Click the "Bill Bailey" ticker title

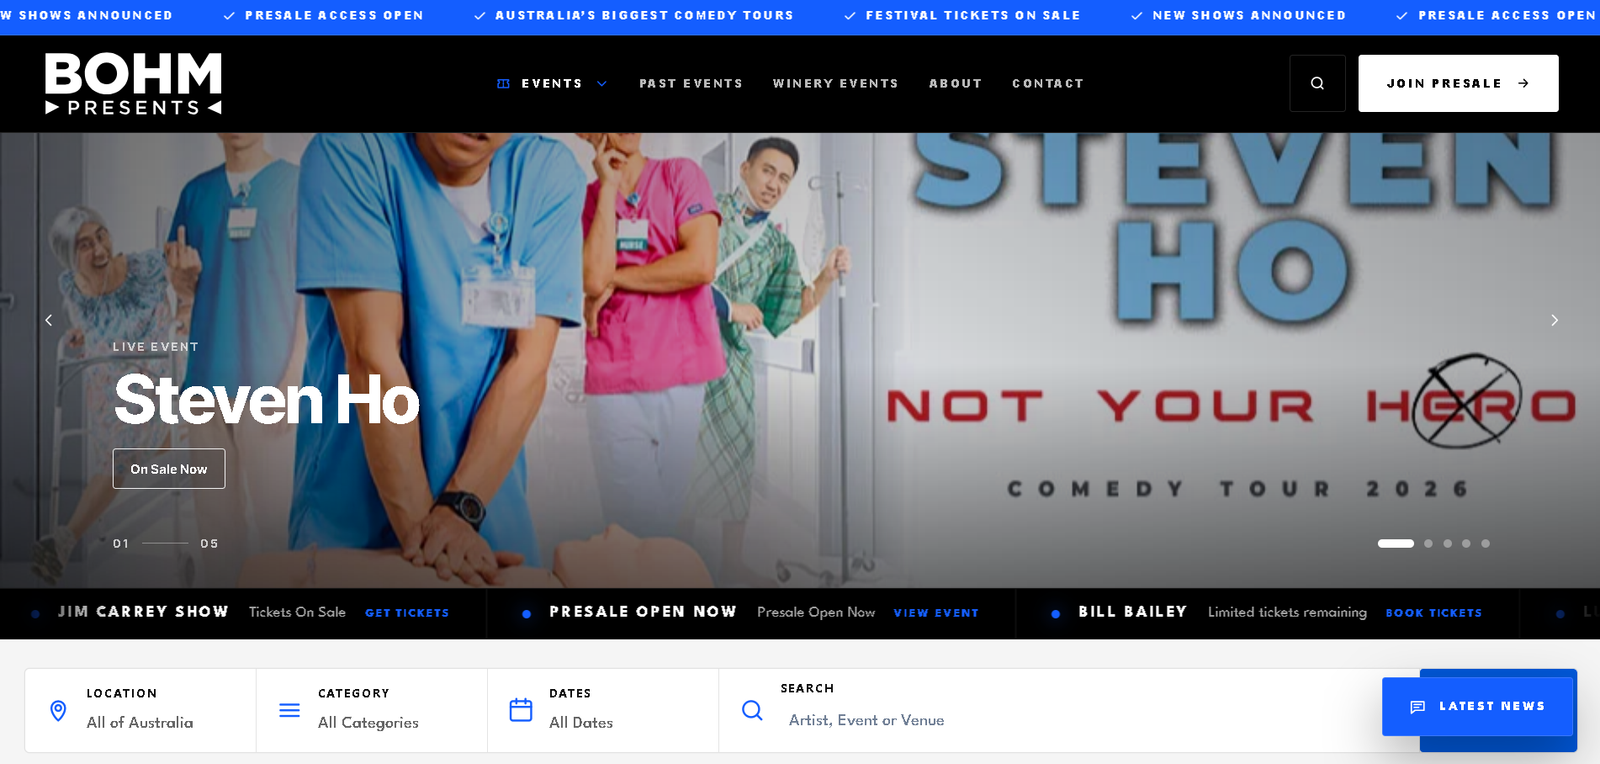coord(1132,611)
